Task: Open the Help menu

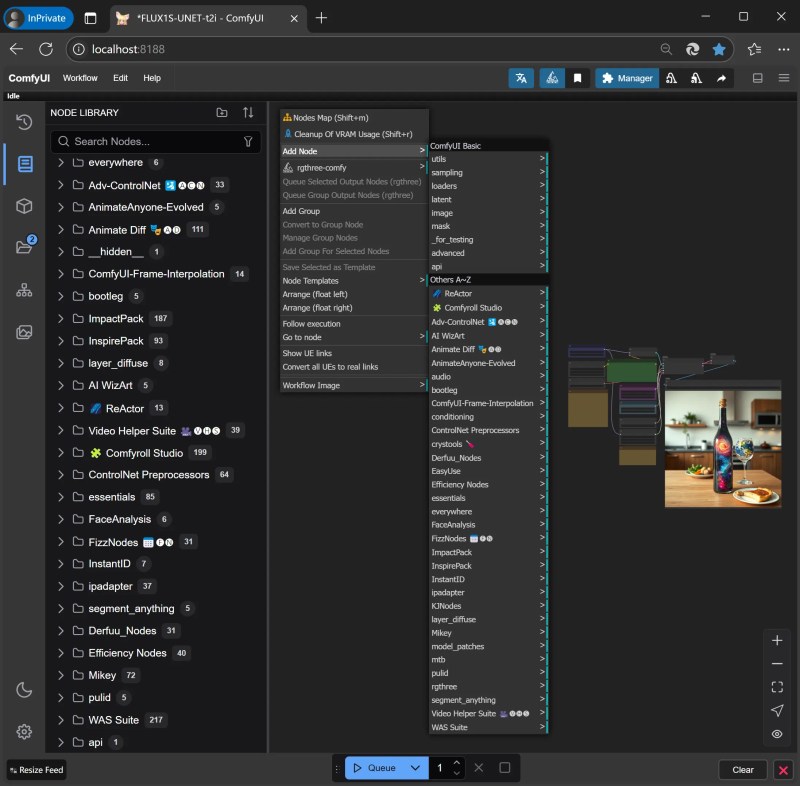Action: [152, 78]
